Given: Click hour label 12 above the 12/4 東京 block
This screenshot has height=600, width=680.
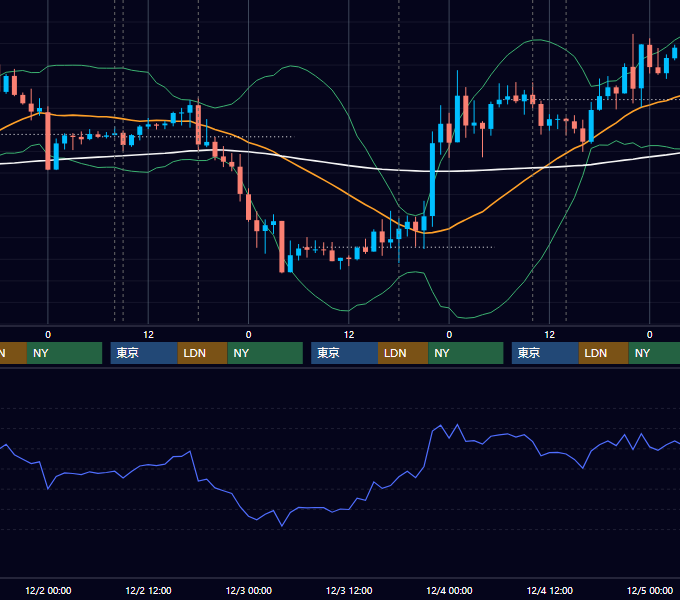Looking at the screenshot, I should pyautogui.click(x=549, y=334).
